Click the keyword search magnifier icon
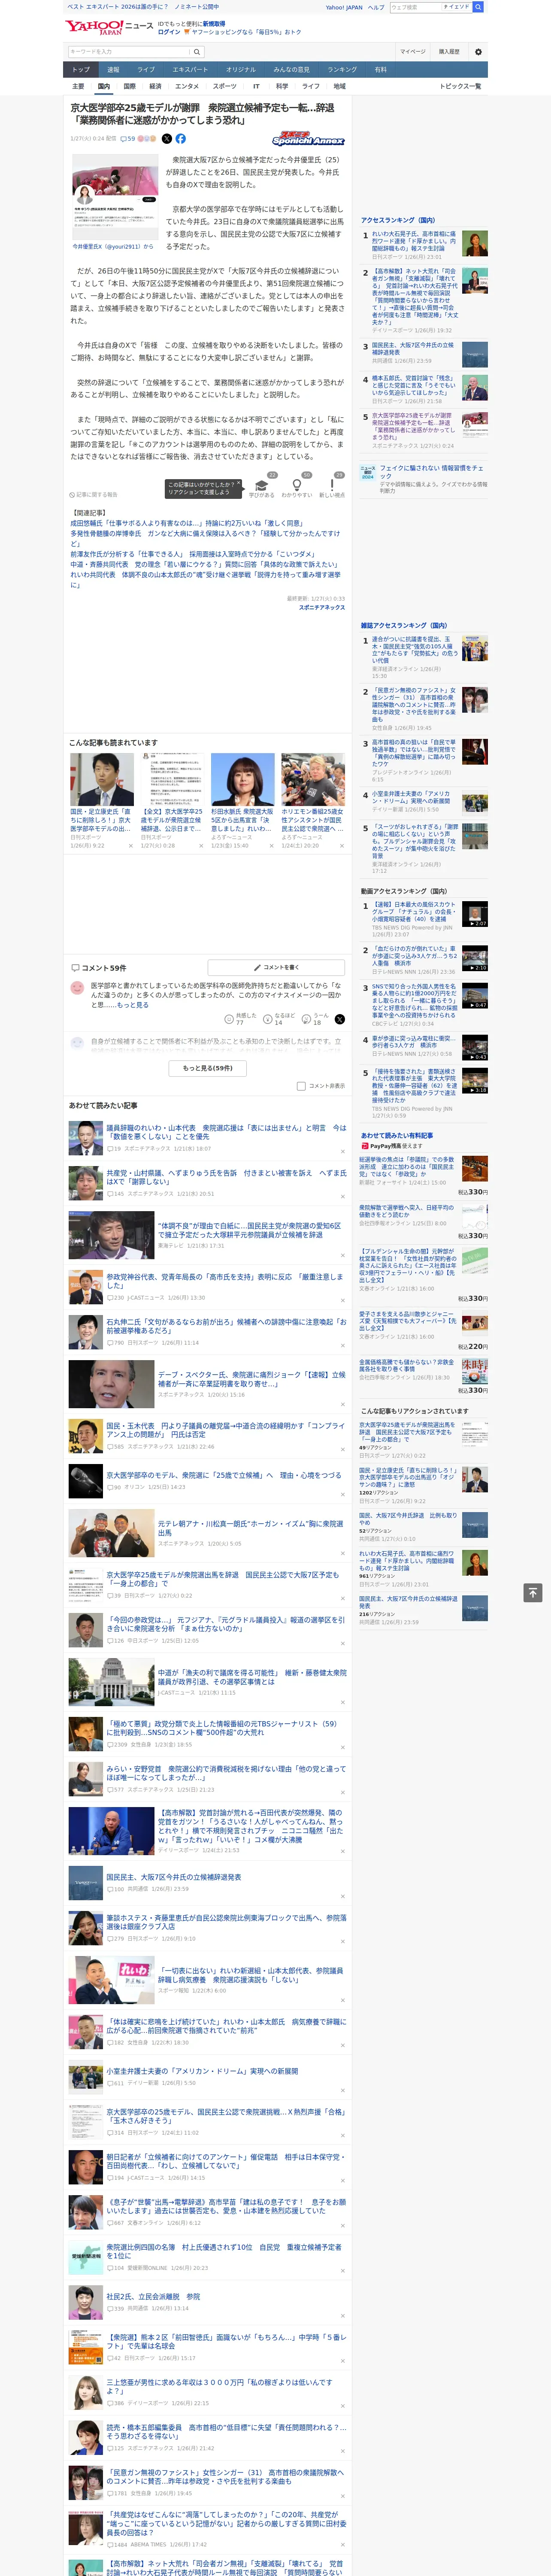The image size is (551, 2576). click(197, 52)
